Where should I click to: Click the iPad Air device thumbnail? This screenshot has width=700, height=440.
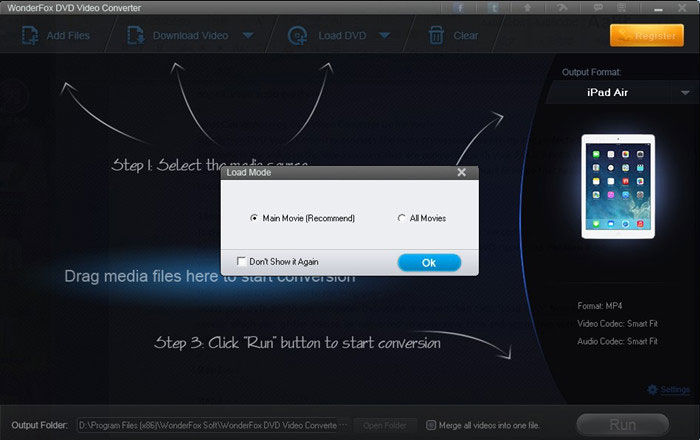(618, 187)
